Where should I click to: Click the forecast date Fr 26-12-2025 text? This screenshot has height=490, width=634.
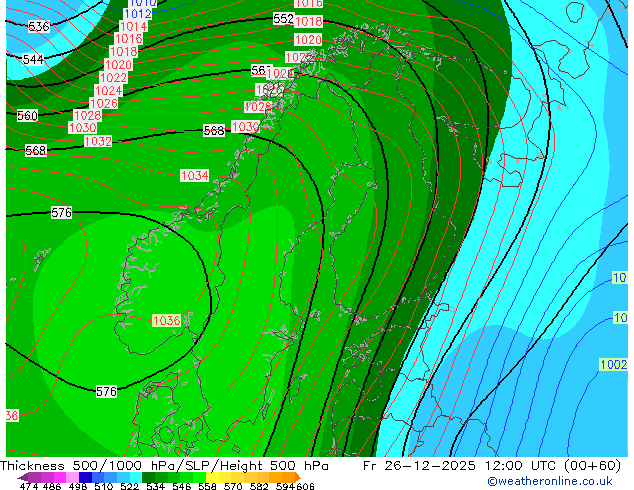419,466
